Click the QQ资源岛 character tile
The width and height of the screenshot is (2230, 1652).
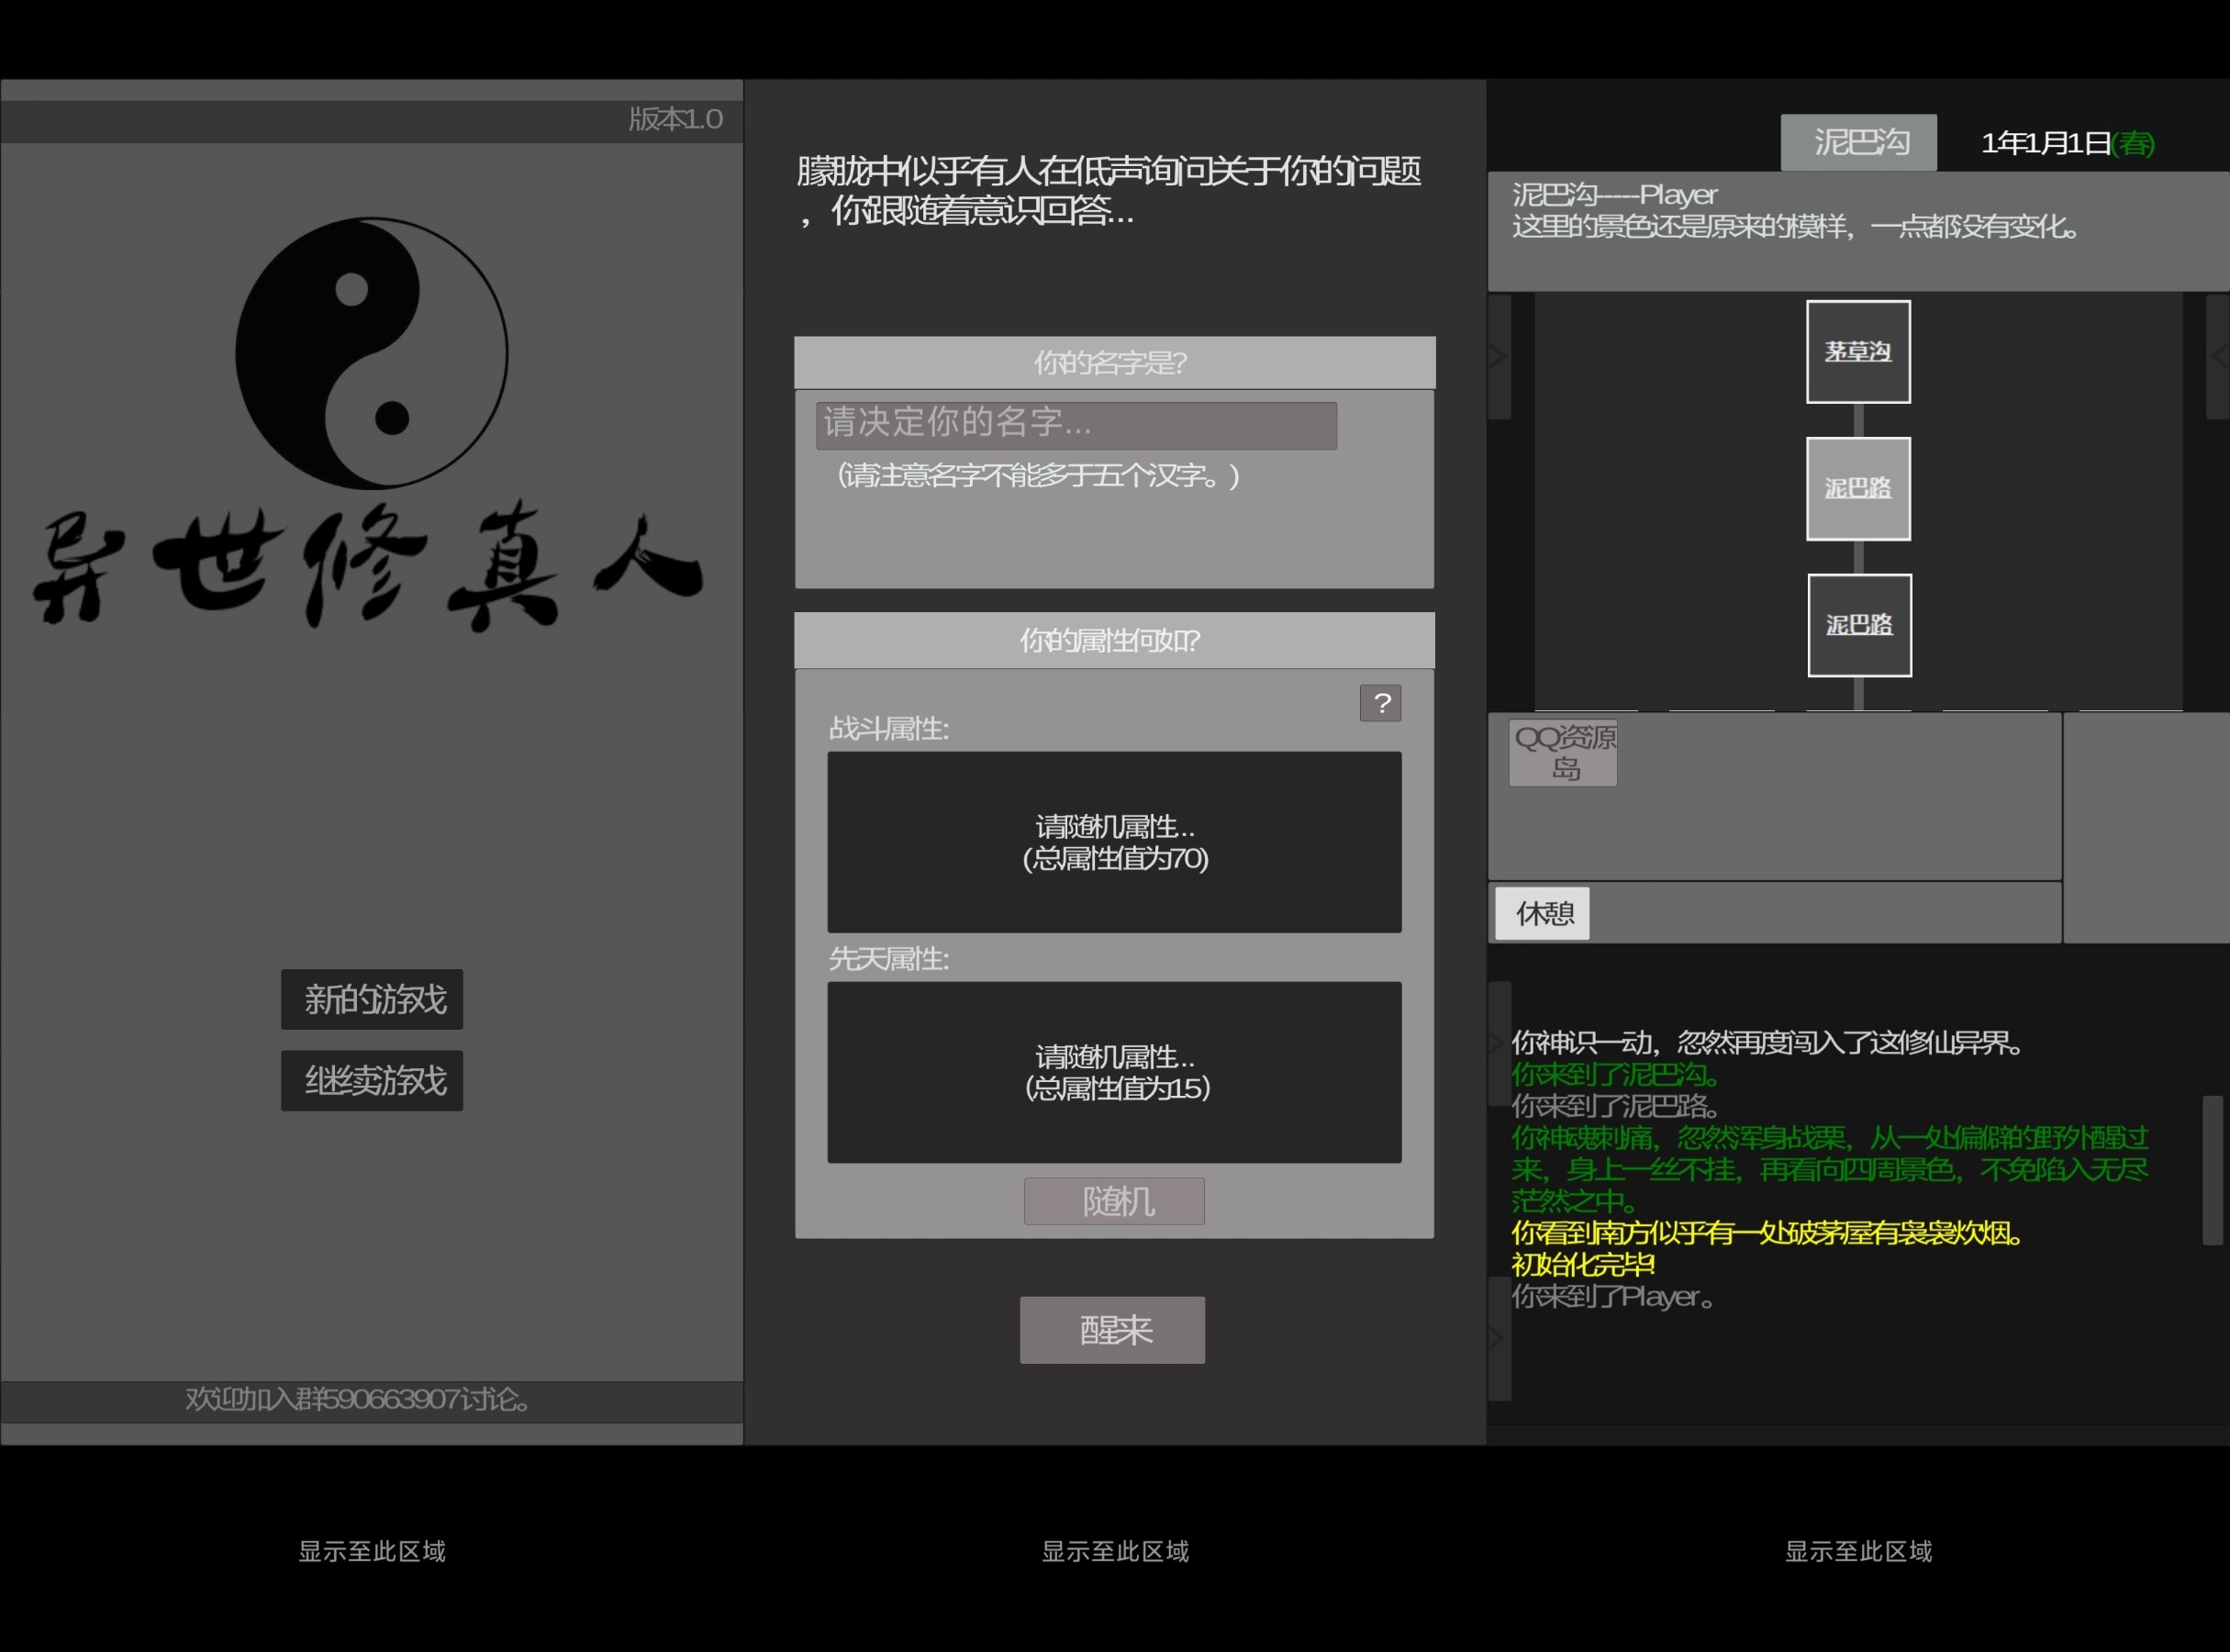[x=1563, y=753]
